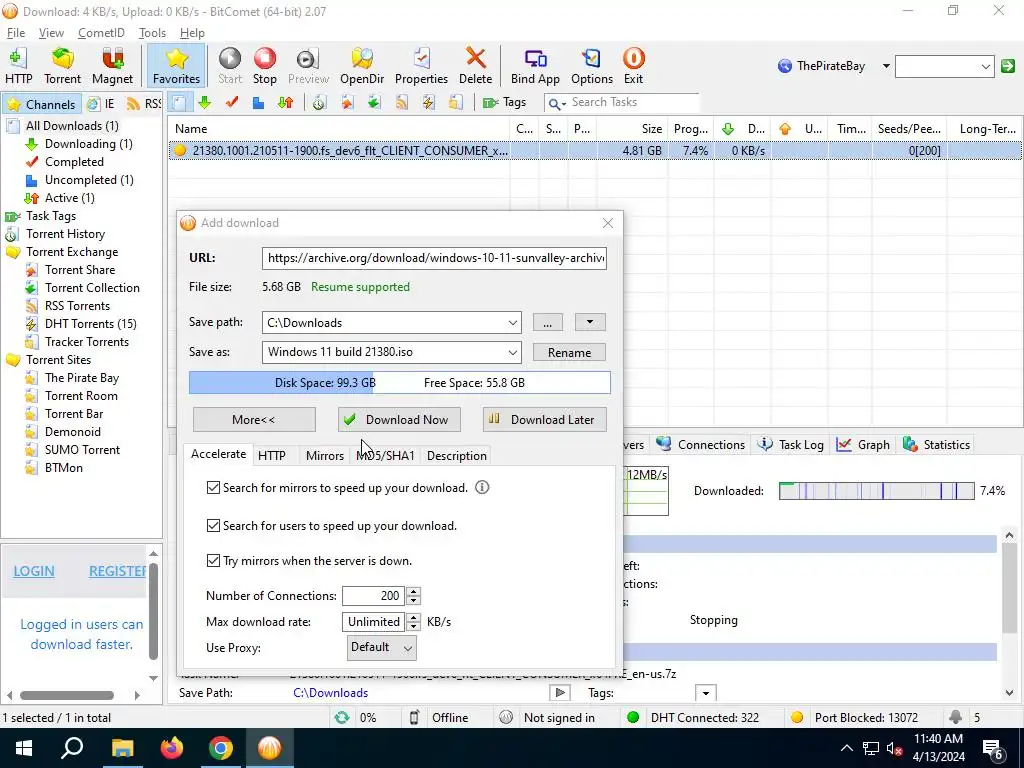Click the Download Now button
Viewport: 1024px width, 768px height.
pos(399,419)
